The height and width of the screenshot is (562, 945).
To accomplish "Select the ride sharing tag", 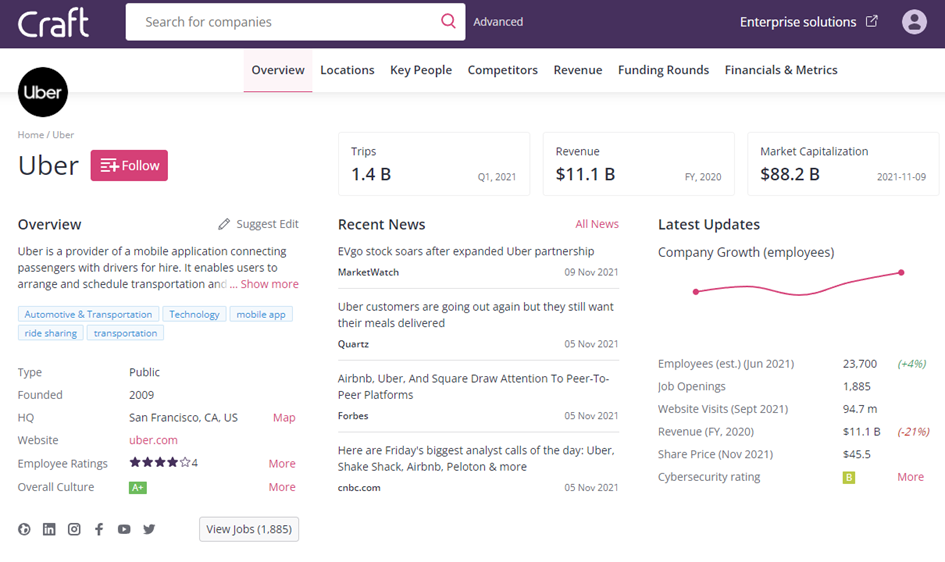I will (51, 333).
